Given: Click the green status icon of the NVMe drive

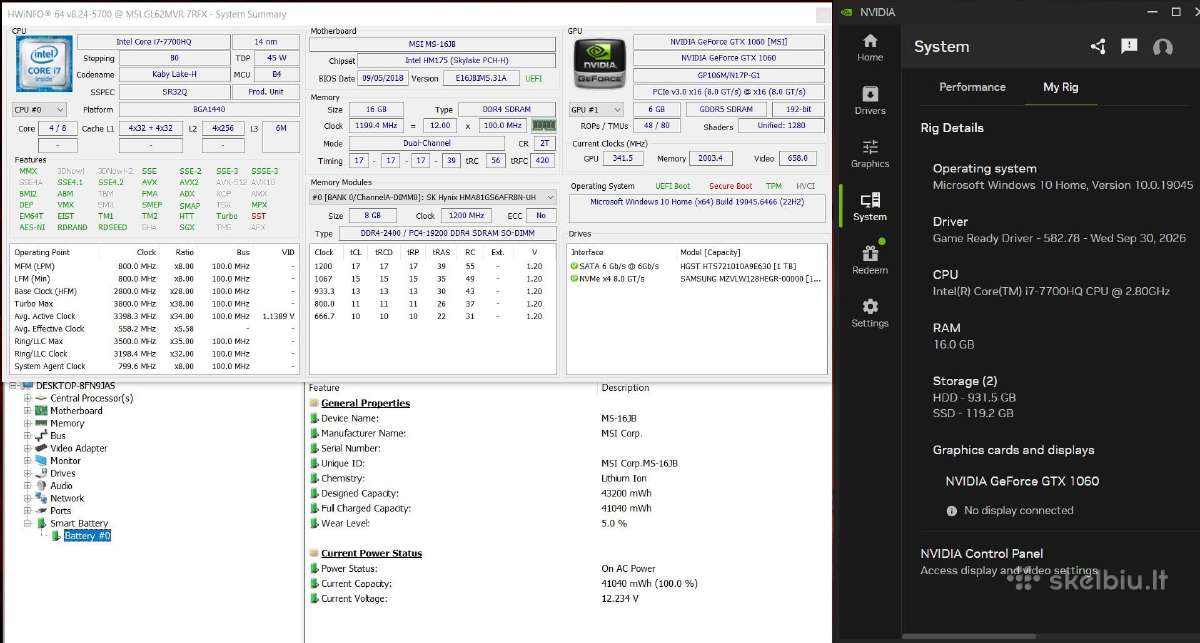Looking at the screenshot, I should point(574,279).
